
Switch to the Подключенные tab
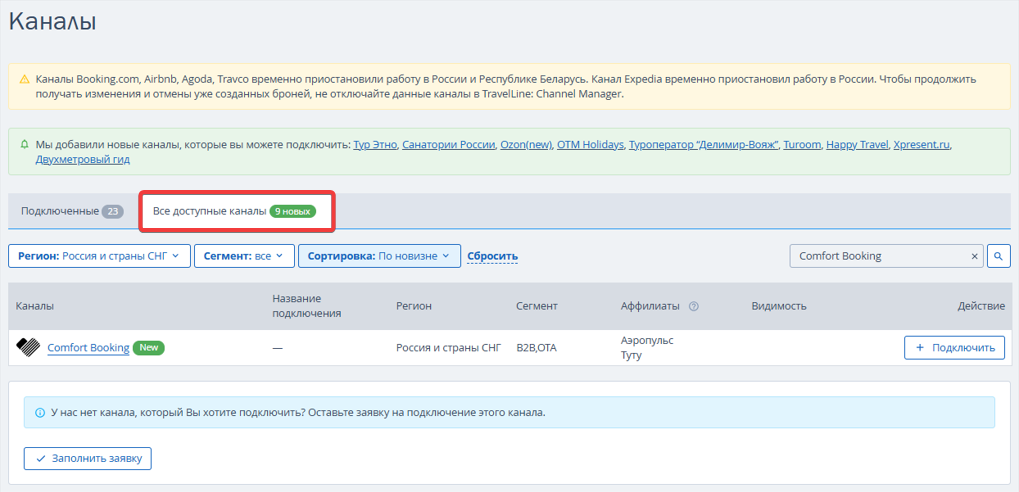tap(72, 211)
